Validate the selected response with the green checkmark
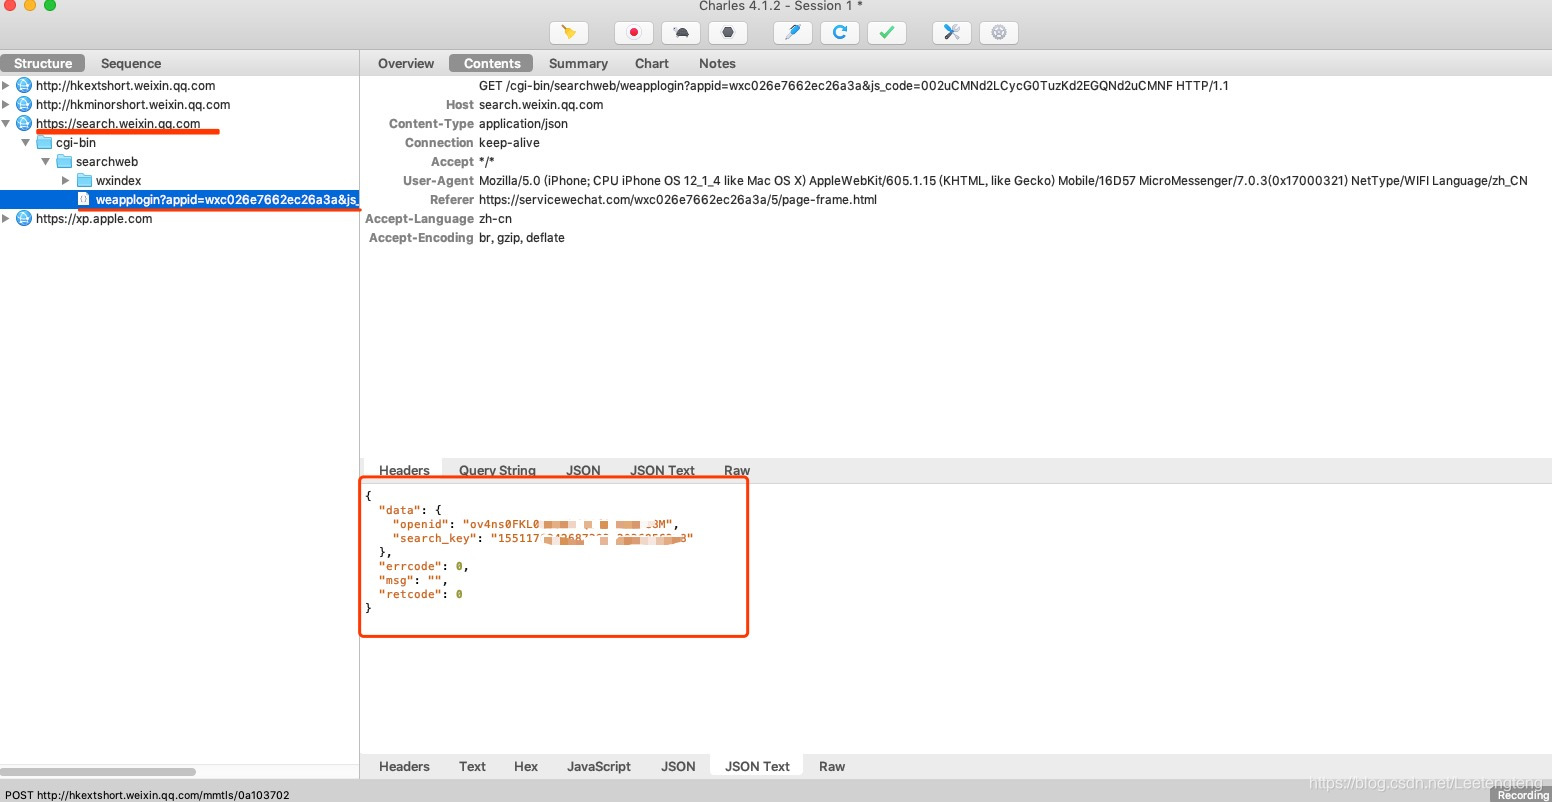The height and width of the screenshot is (802, 1552). 887,32
